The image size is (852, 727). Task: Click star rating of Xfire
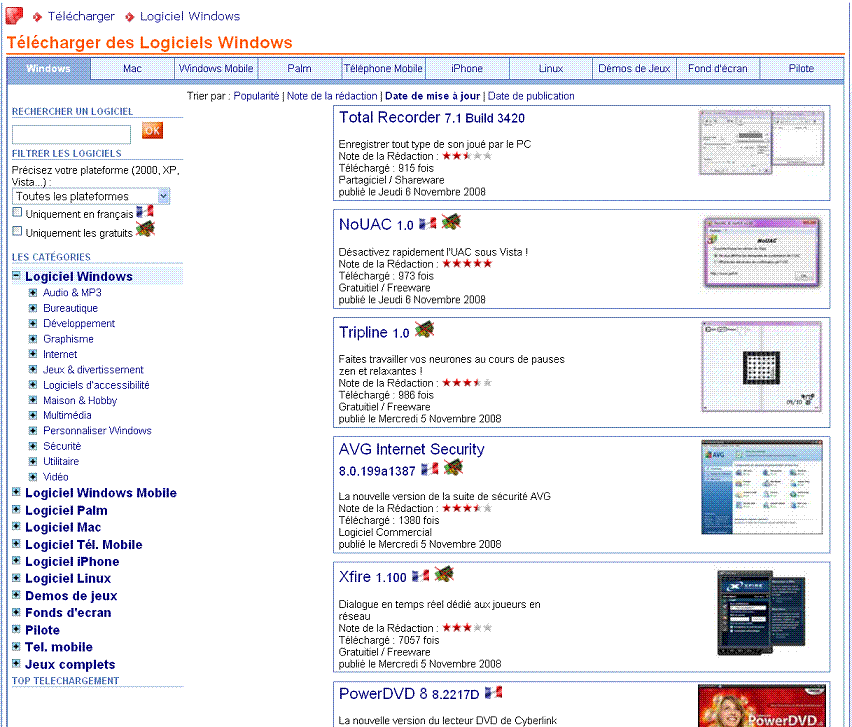click(x=467, y=628)
